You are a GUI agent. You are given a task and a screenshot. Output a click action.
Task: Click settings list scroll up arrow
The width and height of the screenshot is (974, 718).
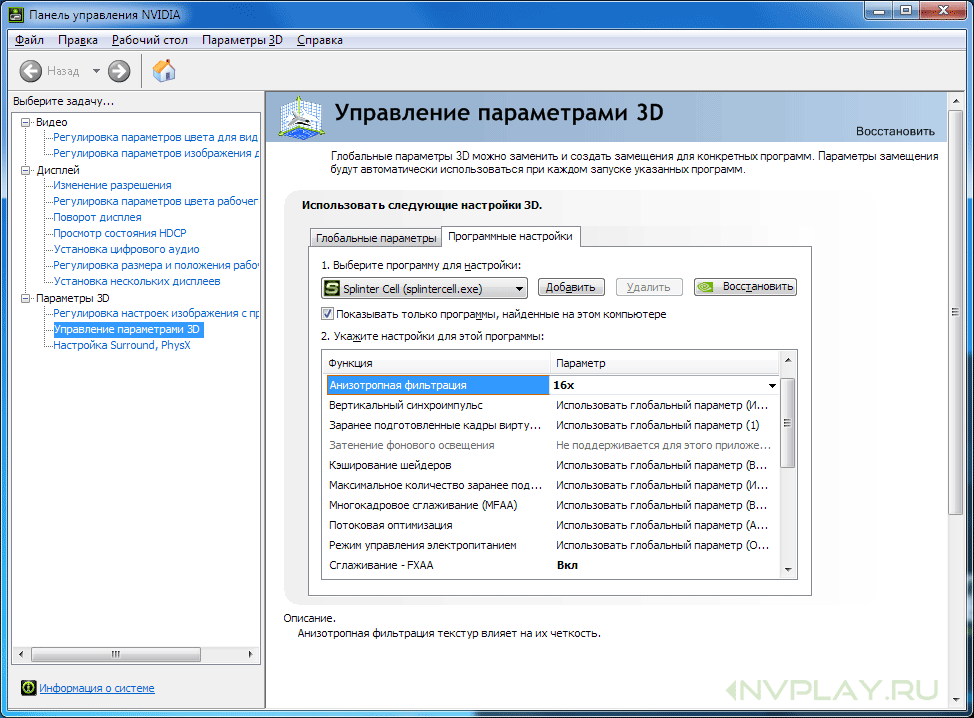[x=788, y=360]
